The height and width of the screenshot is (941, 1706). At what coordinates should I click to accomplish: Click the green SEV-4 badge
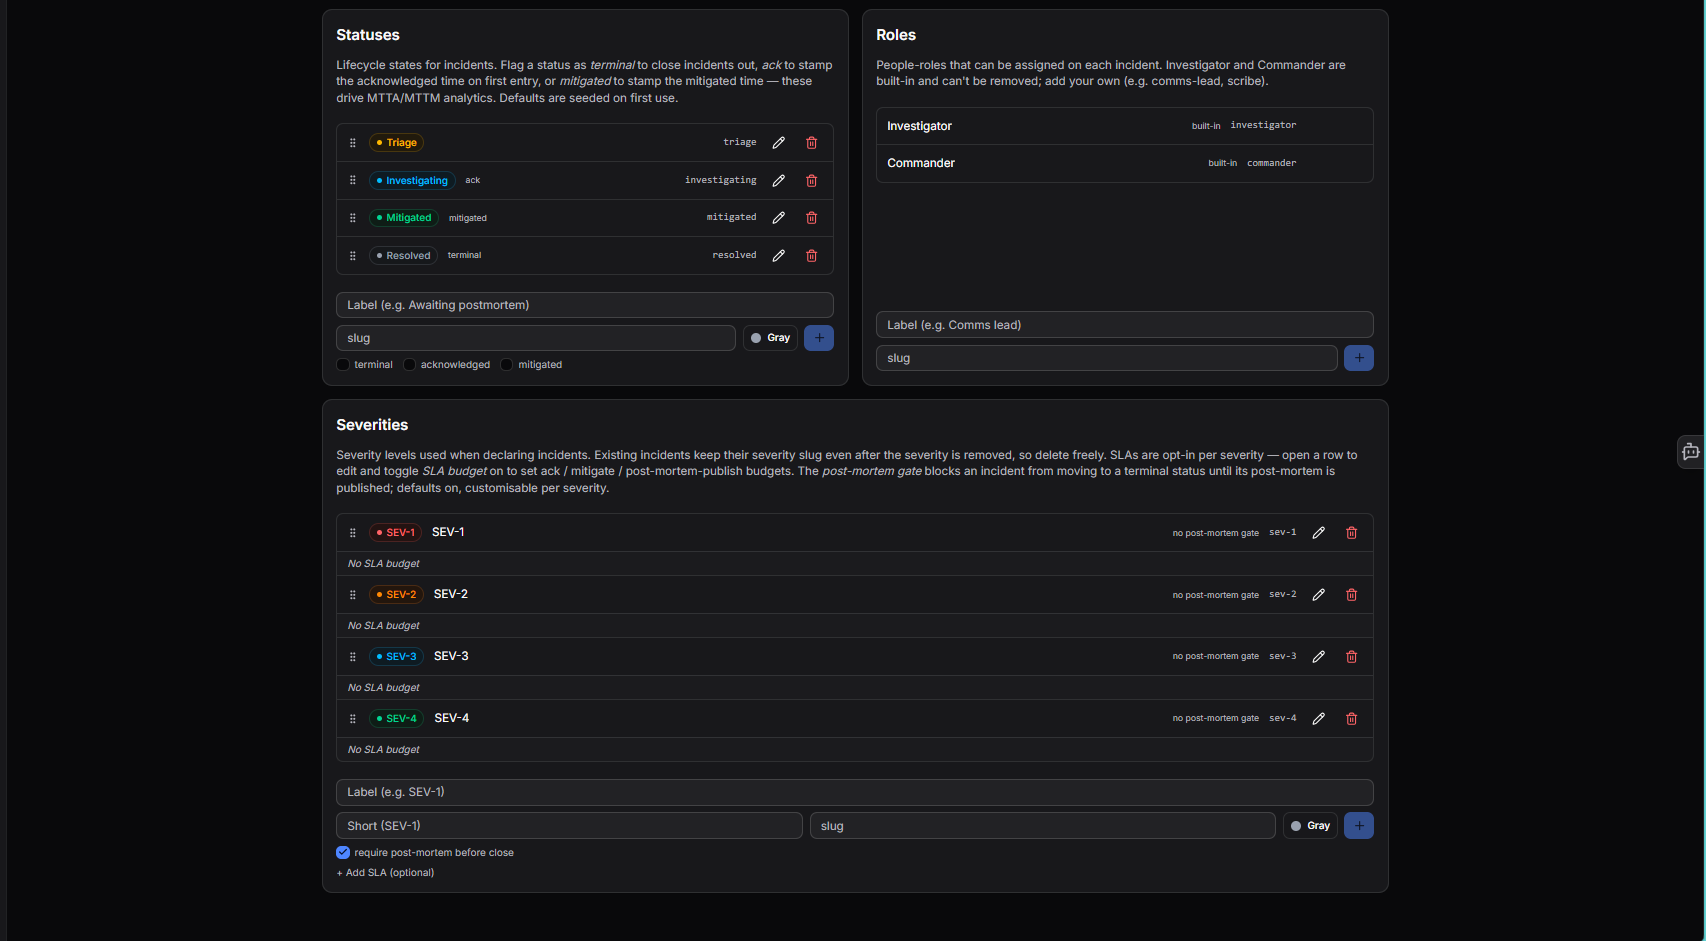point(396,719)
